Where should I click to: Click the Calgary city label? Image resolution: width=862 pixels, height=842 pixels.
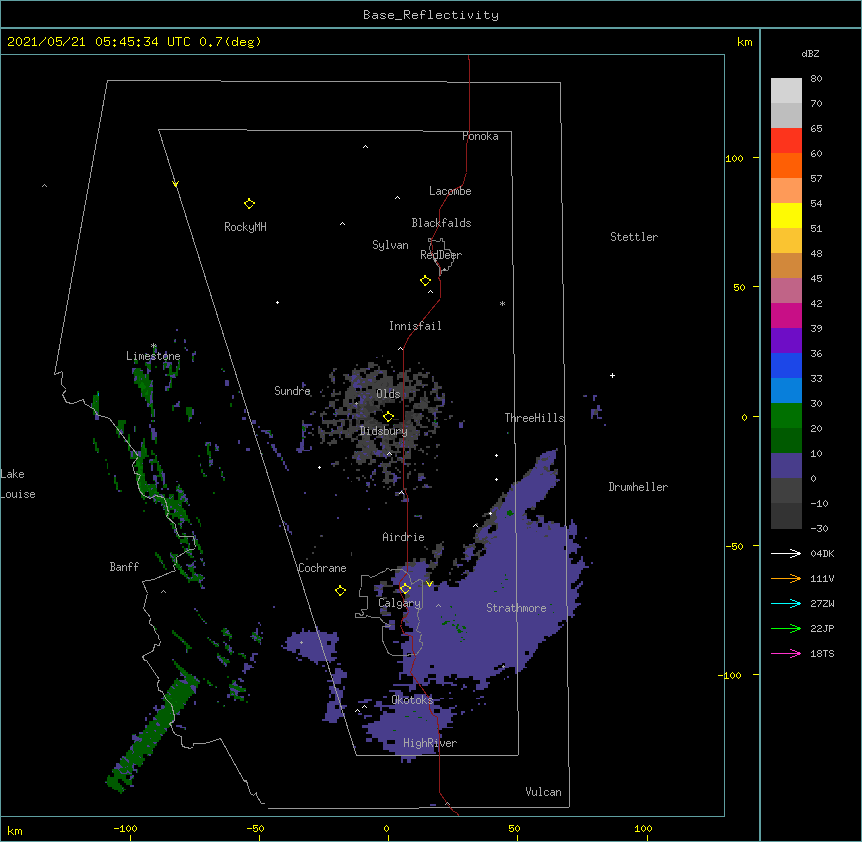tap(399, 603)
